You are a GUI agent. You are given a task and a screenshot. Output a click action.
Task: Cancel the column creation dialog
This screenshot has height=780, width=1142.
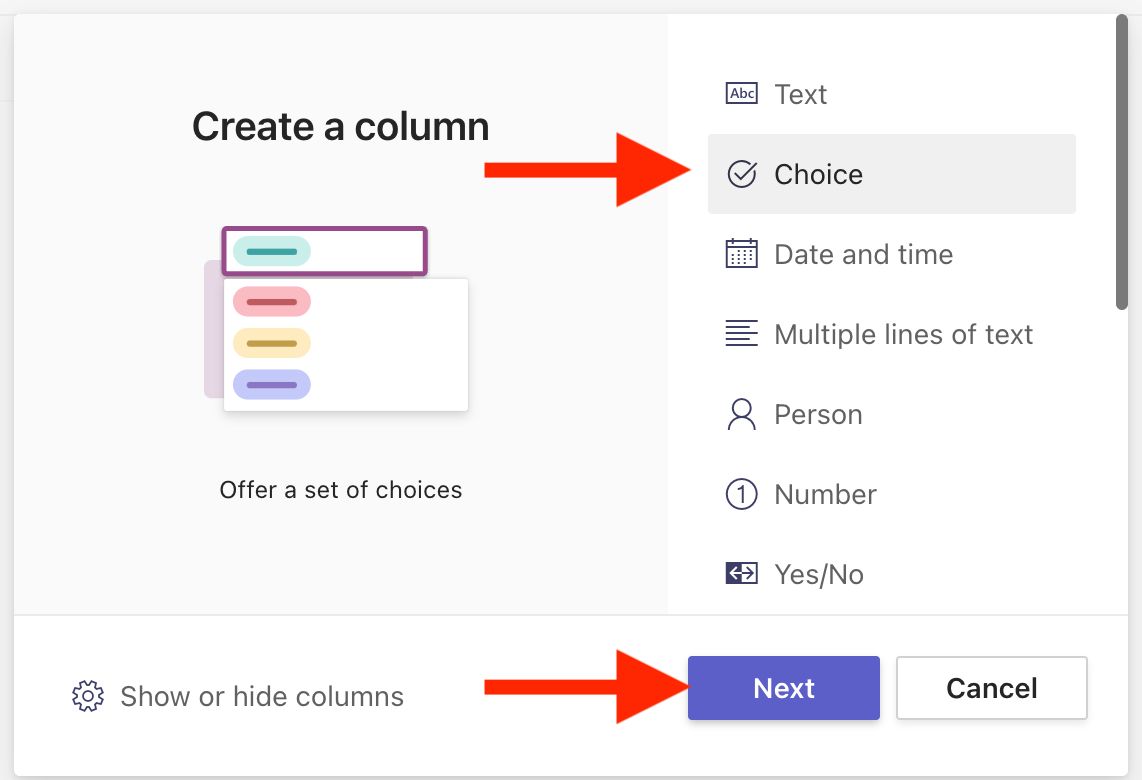(x=991, y=688)
